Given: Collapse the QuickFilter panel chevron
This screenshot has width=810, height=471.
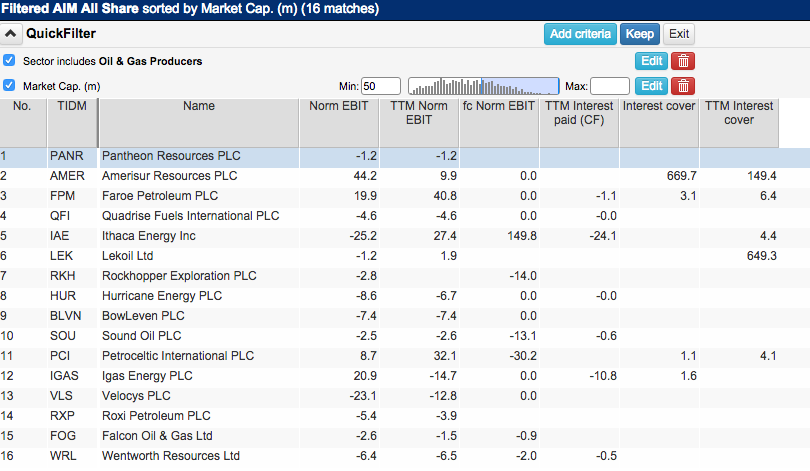Looking at the screenshot, I should 10,34.
